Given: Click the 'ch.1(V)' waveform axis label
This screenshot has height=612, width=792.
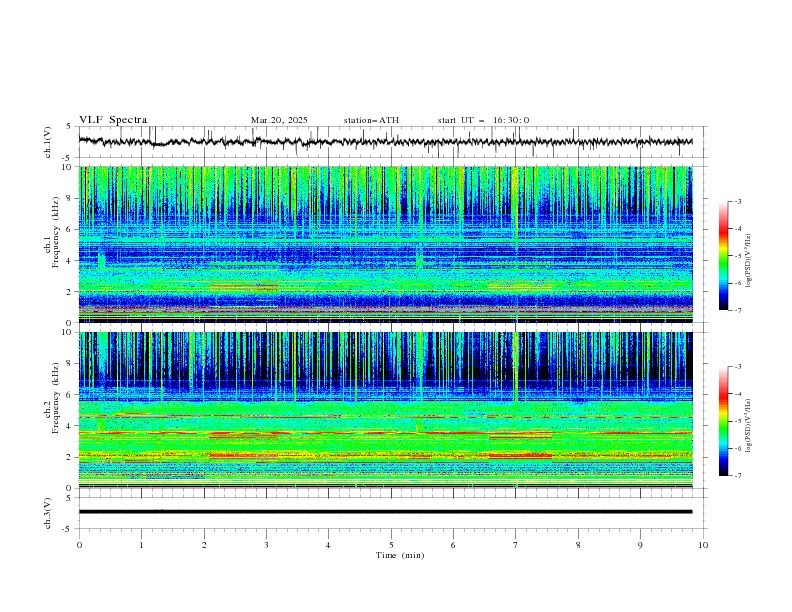Looking at the screenshot, I should (48, 142).
